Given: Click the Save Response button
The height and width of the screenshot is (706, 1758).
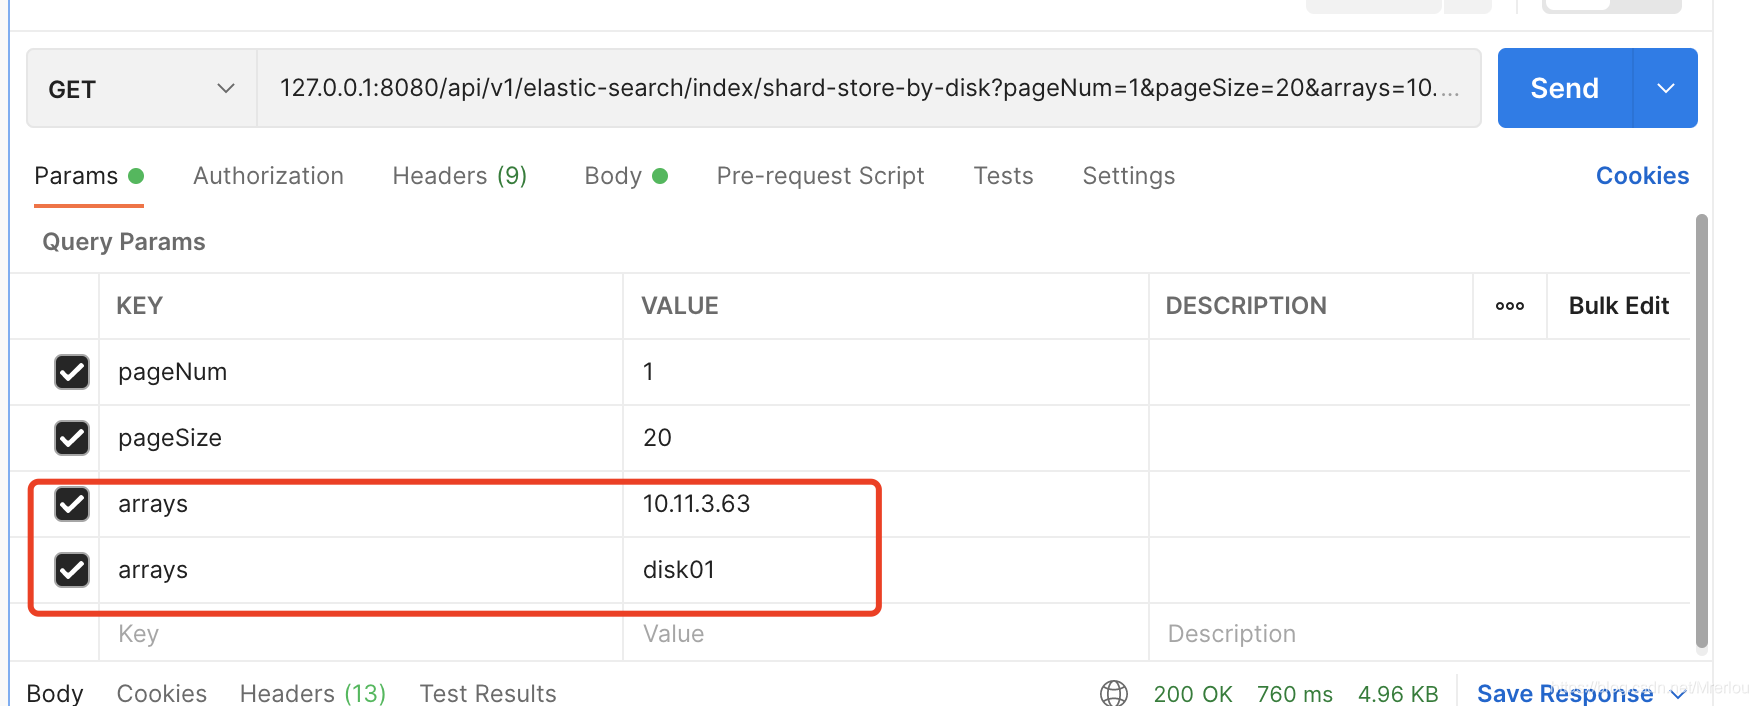Looking at the screenshot, I should tap(1581, 693).
